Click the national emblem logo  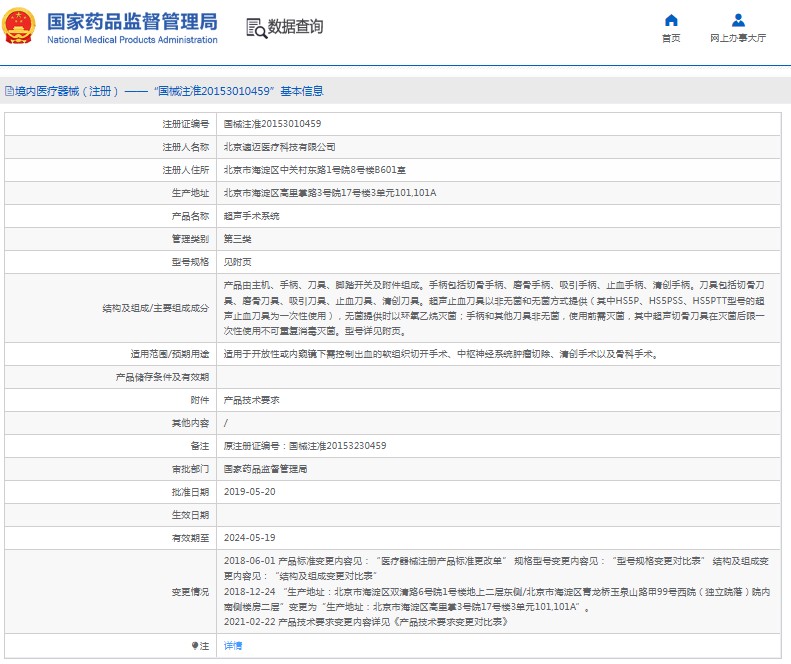tap(20, 26)
